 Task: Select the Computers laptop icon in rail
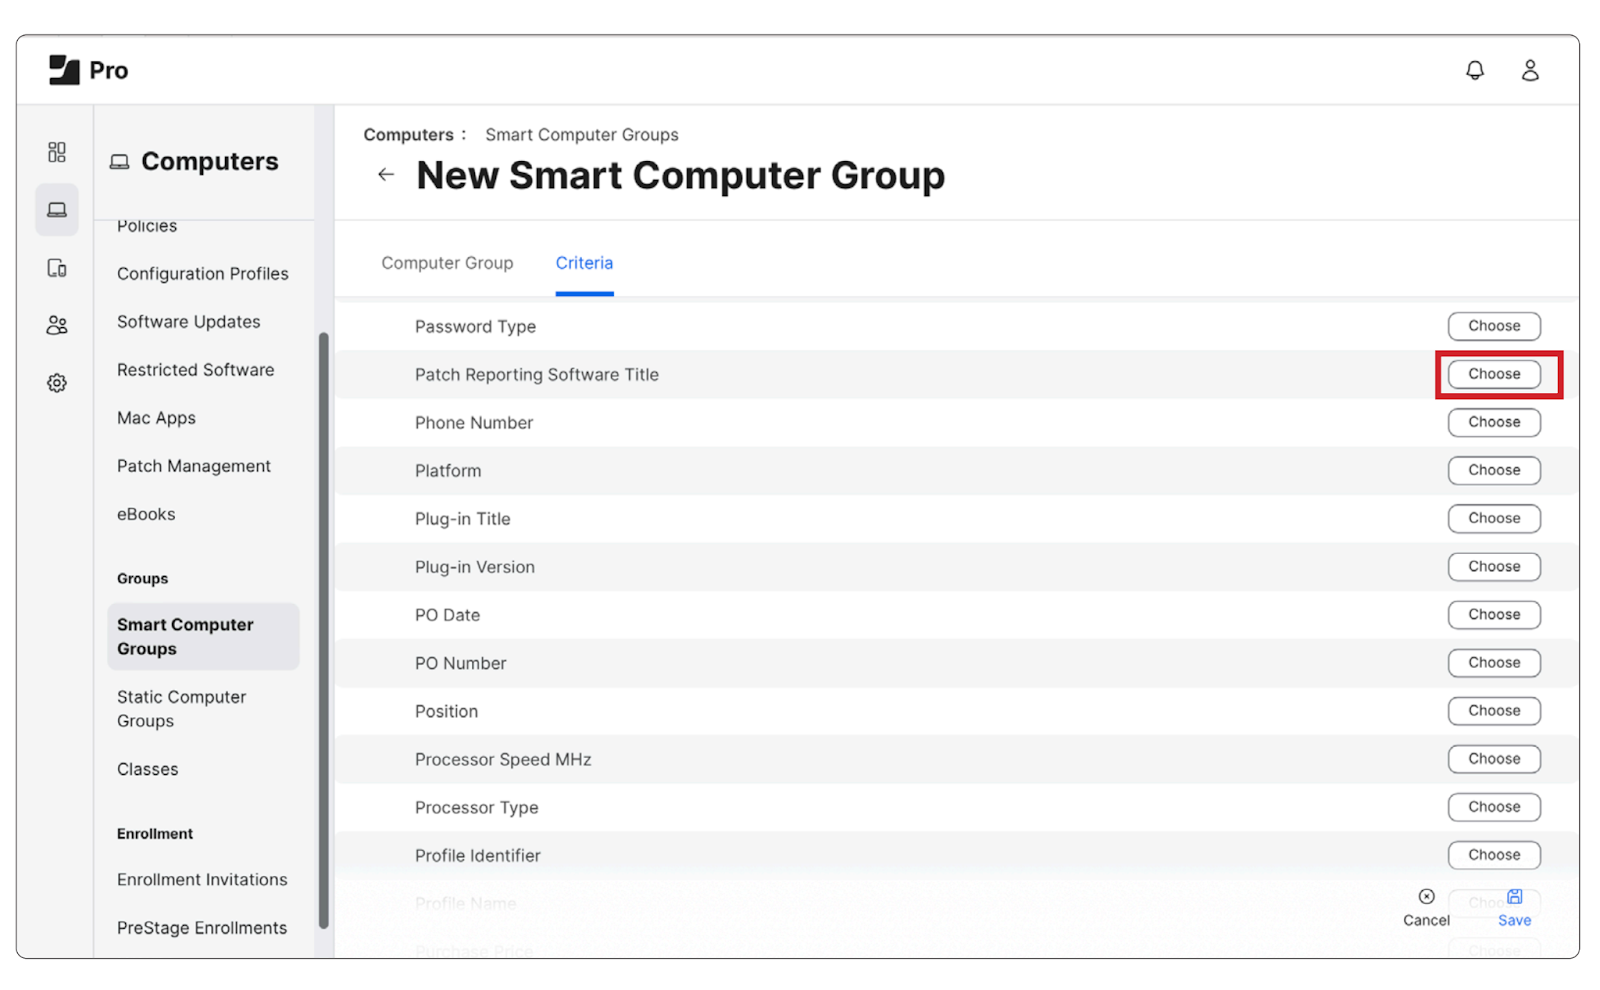point(57,210)
